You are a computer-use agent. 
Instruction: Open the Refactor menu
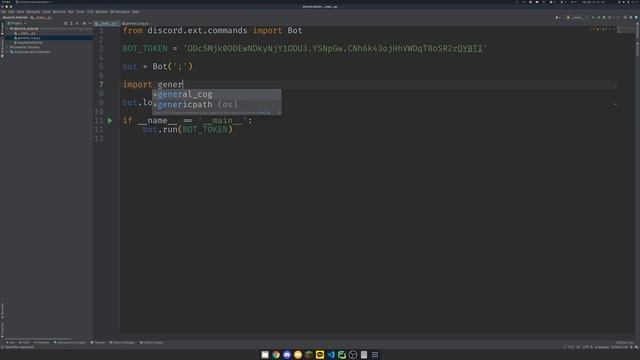(x=59, y=12)
